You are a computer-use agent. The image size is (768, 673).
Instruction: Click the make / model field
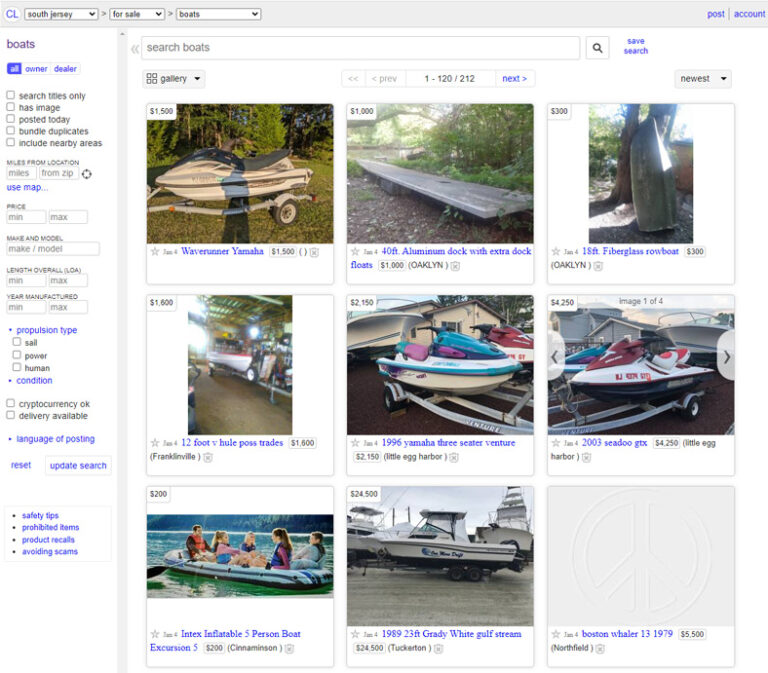53,249
